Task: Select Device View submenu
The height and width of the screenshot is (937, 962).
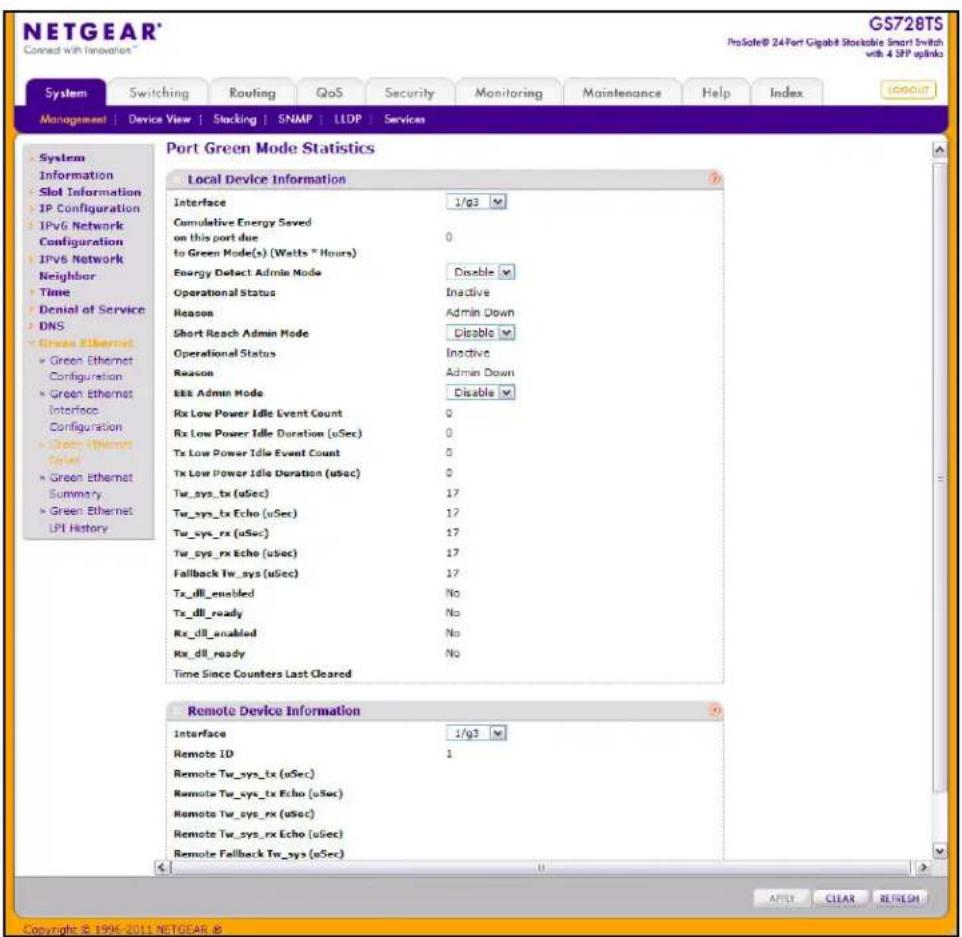Action: click(x=160, y=120)
